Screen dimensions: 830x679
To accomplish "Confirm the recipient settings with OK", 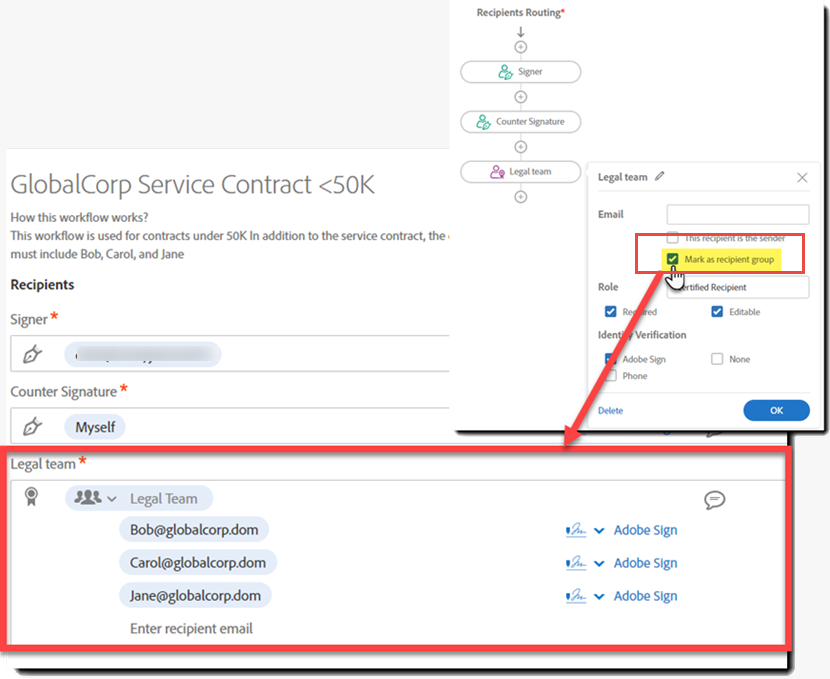I will click(777, 411).
